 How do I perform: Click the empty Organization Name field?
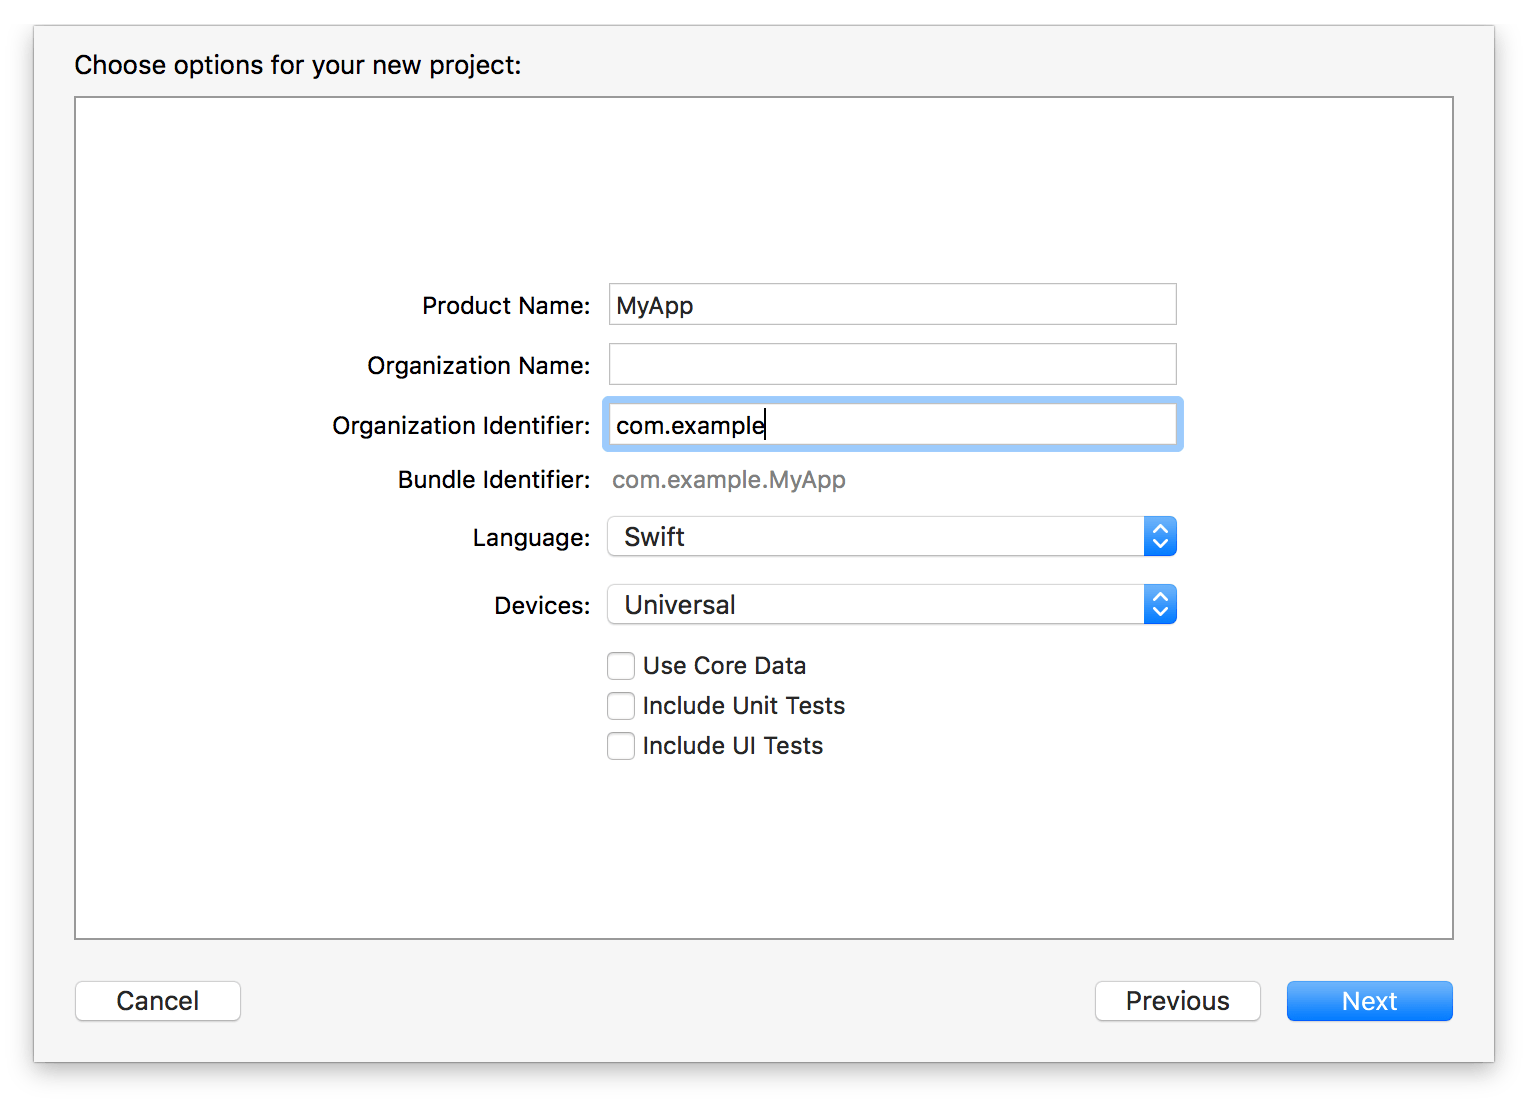pos(892,365)
